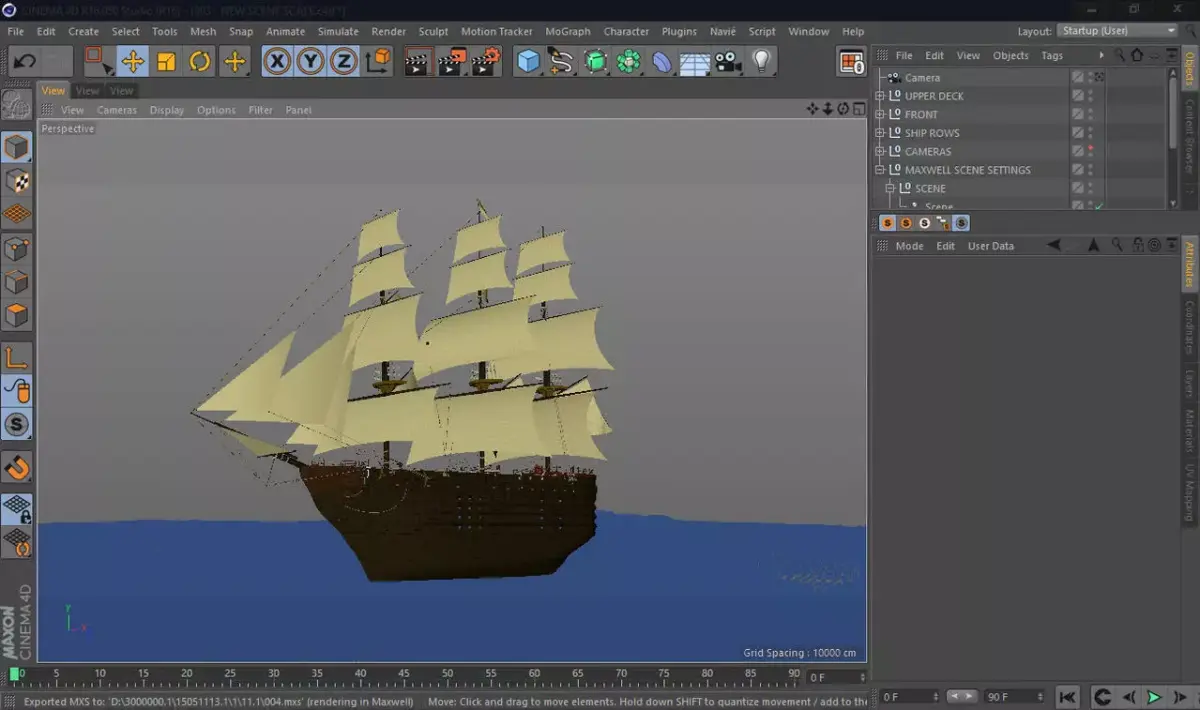Switch to the Attributes side tab

(x=1190, y=265)
